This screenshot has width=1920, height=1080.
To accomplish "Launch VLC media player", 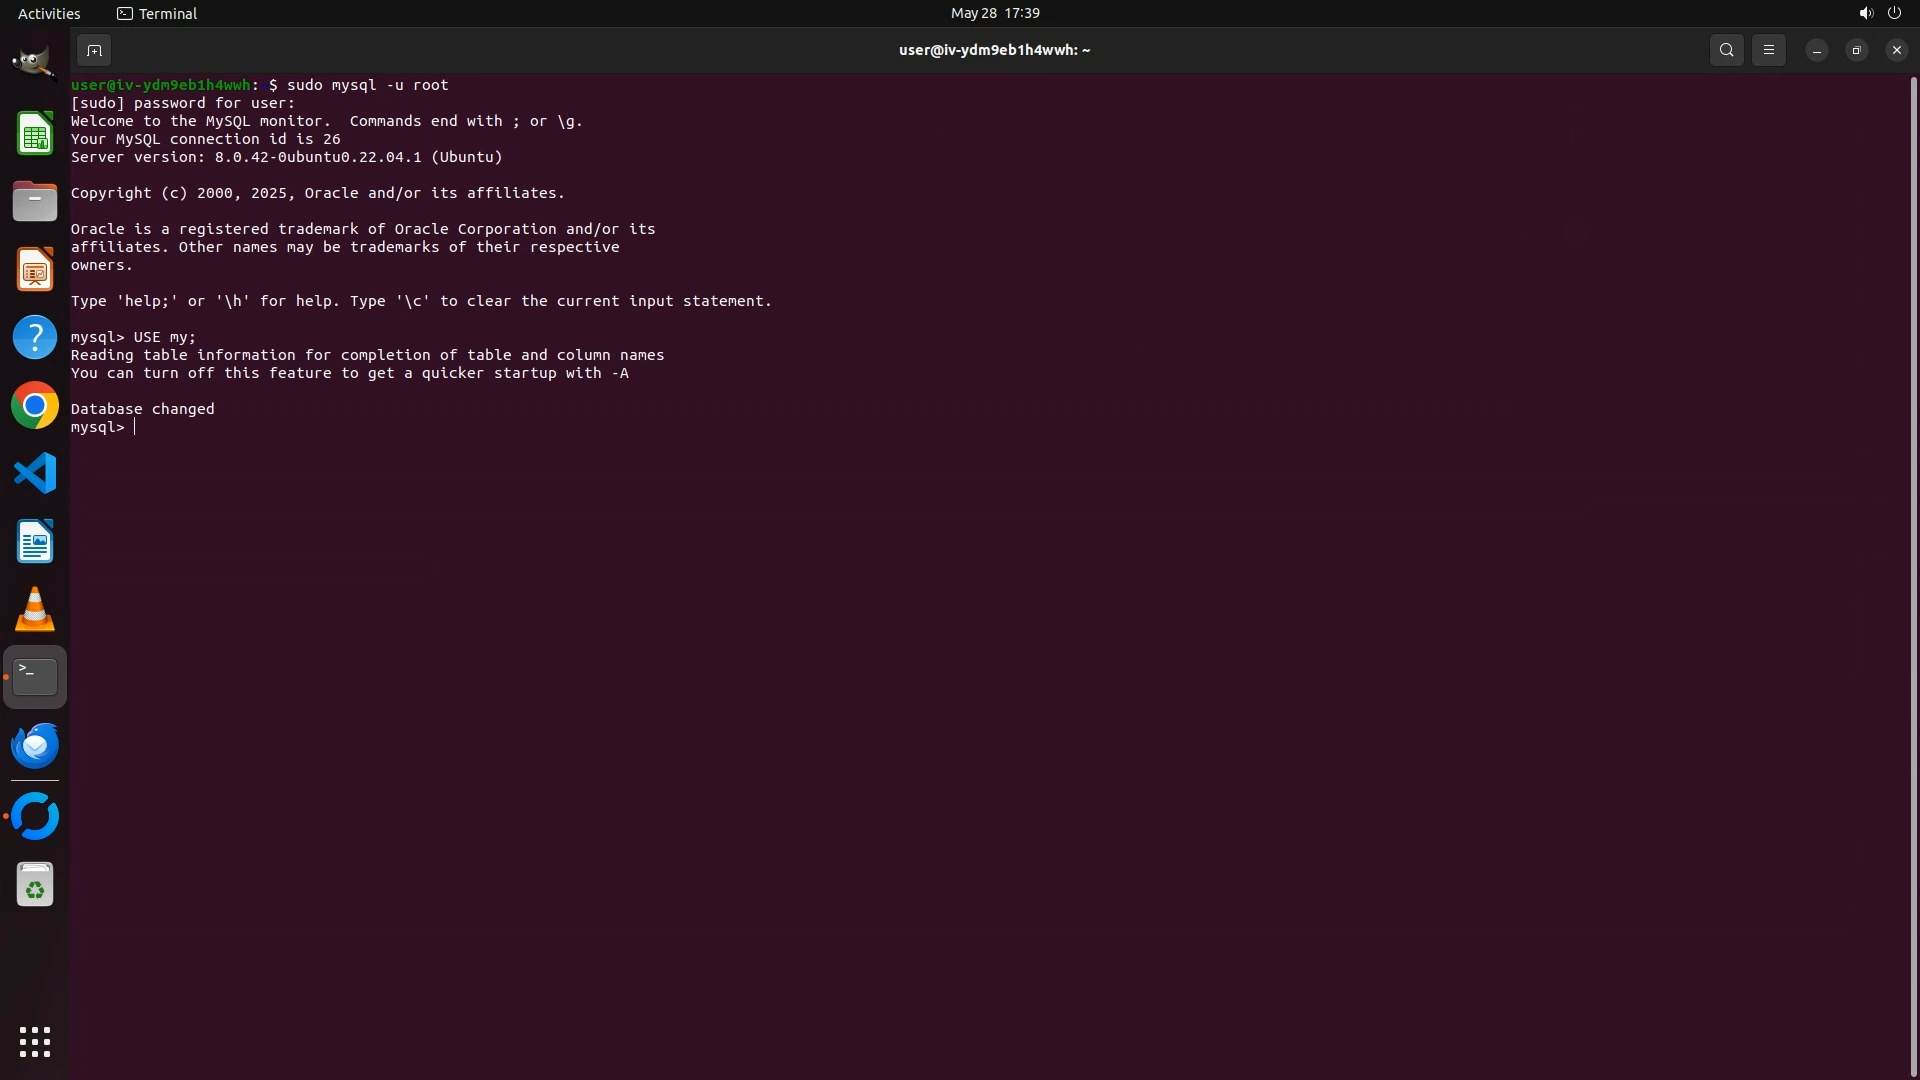I will (35, 609).
